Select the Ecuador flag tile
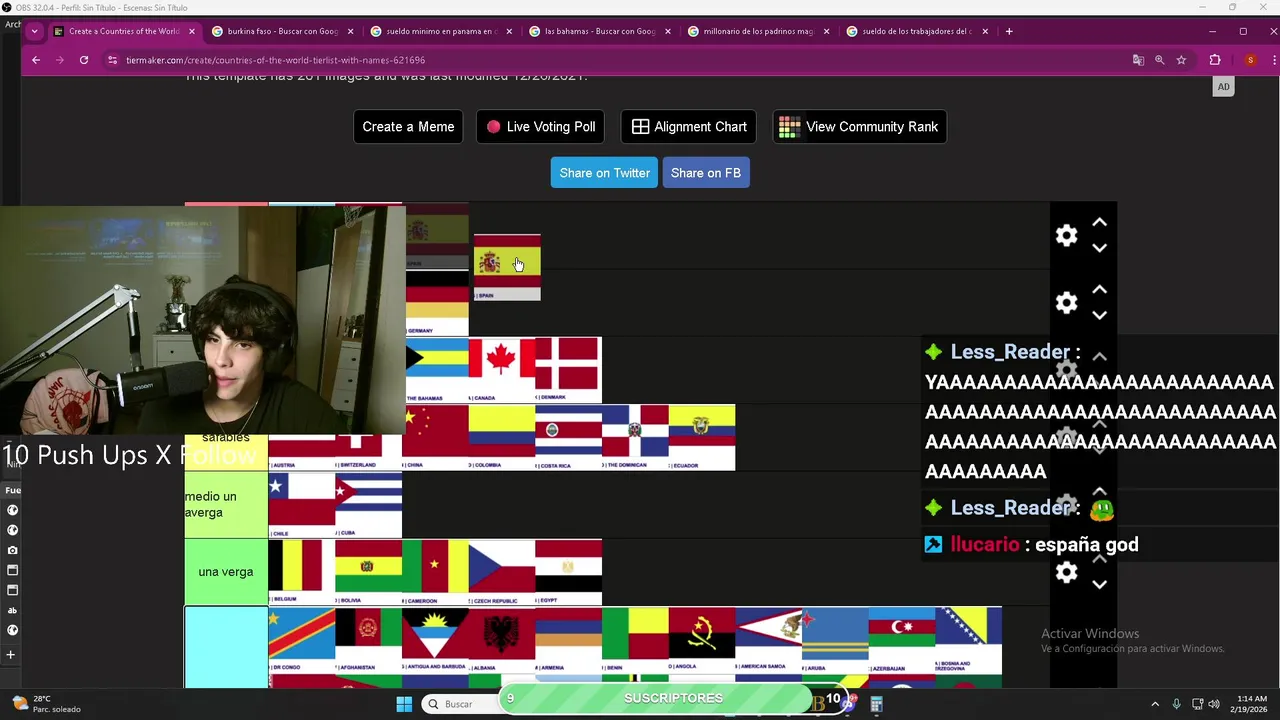 [x=702, y=437]
